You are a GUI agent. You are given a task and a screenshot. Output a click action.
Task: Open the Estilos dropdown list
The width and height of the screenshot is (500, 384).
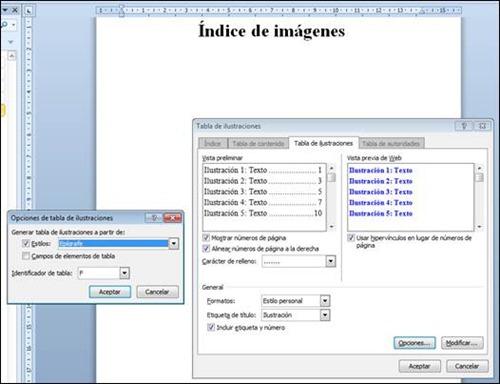[174, 244]
